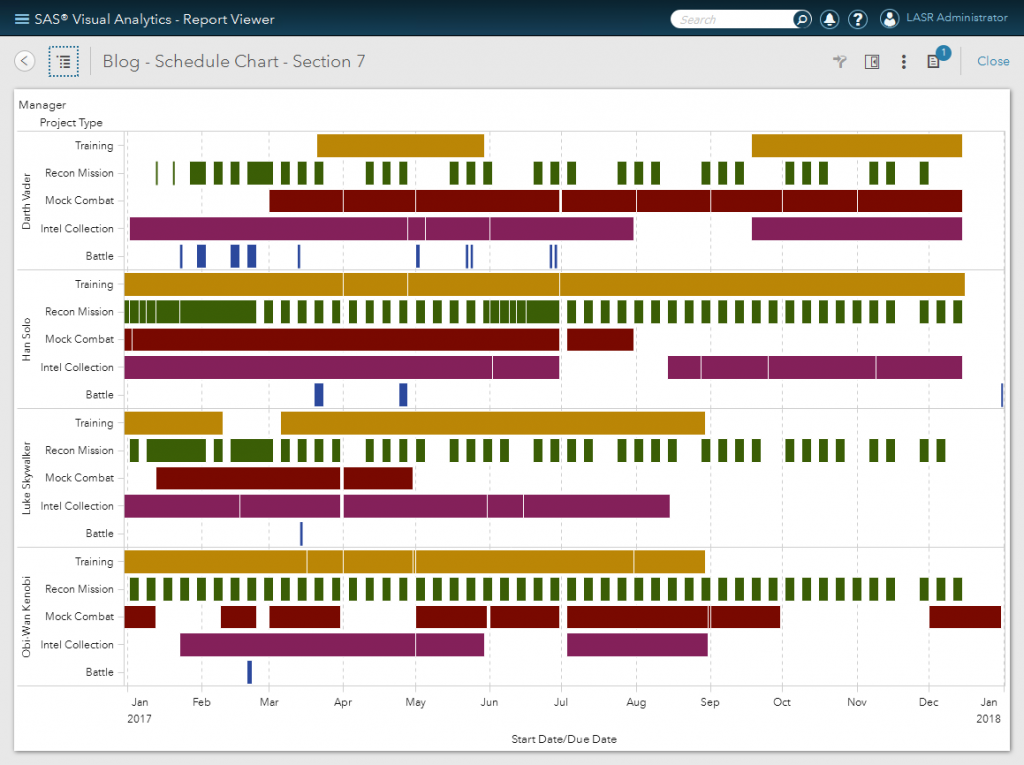Close the report using the Close link
Screen dimensions: 1024x765
(992, 61)
